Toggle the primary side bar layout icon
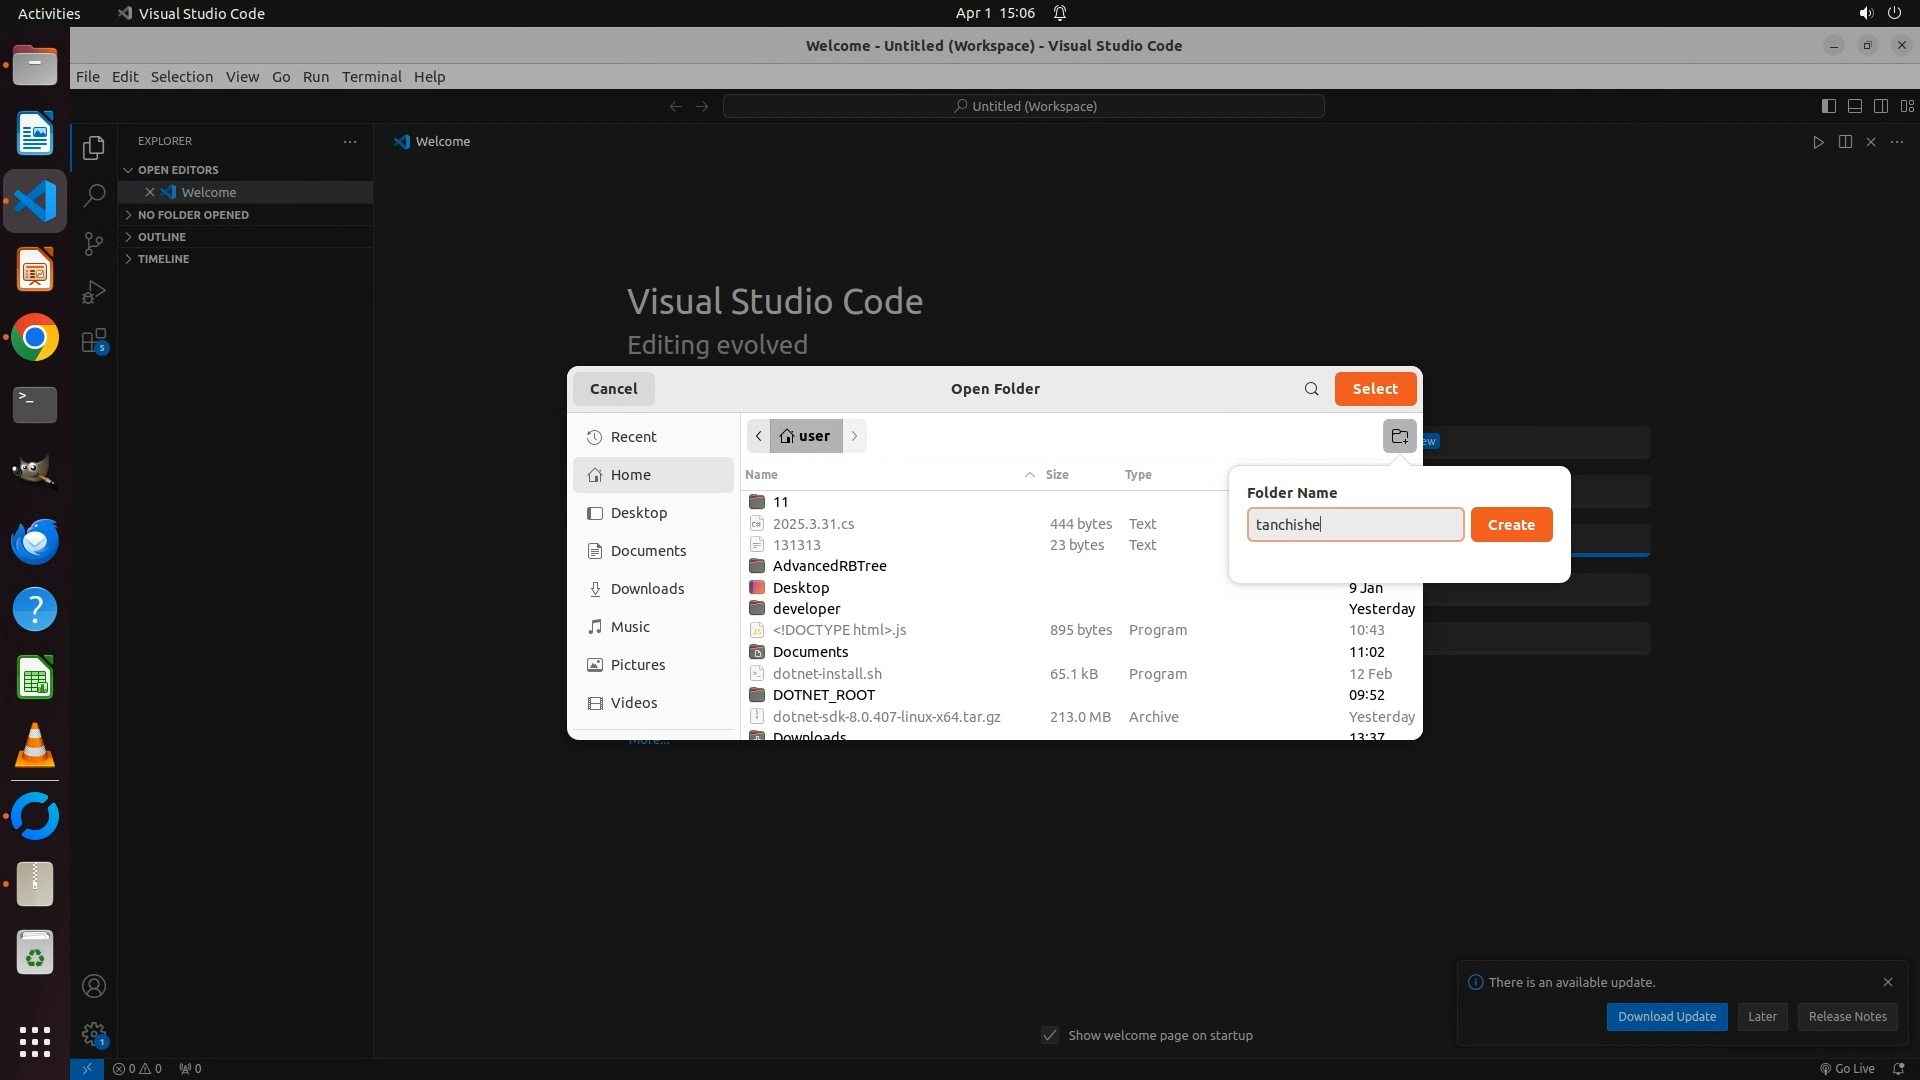 (1828, 106)
